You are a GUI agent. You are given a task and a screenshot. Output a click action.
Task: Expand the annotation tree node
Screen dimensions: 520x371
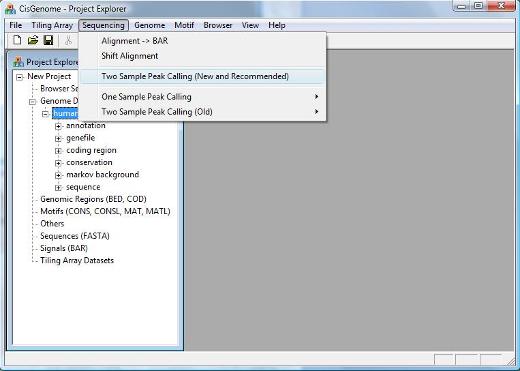[58, 126]
